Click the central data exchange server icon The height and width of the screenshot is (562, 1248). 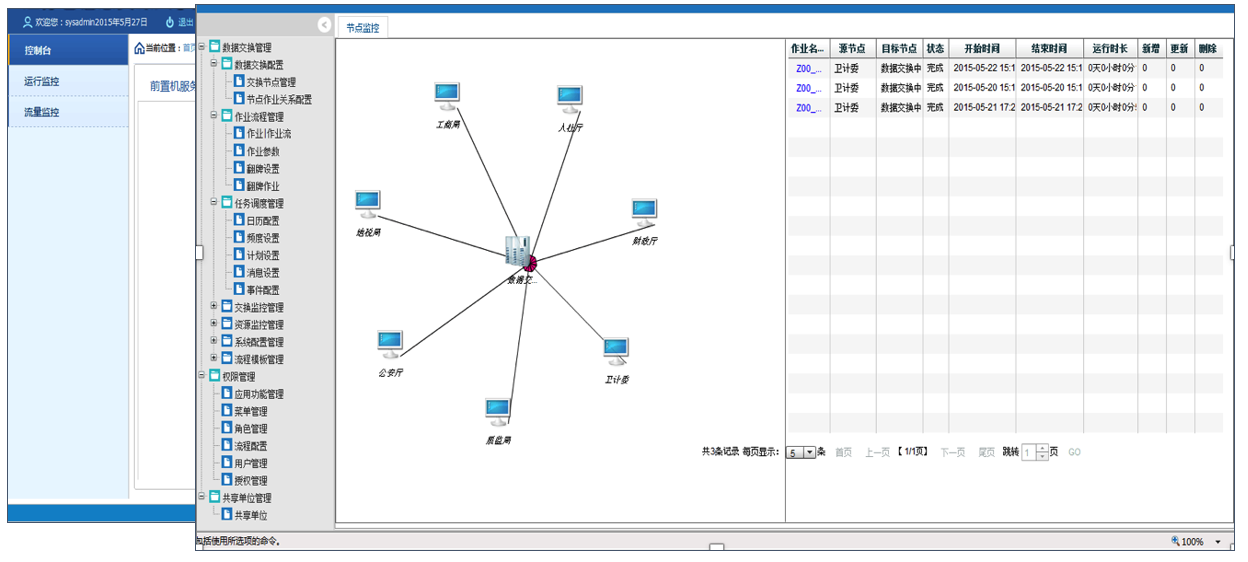(x=519, y=252)
